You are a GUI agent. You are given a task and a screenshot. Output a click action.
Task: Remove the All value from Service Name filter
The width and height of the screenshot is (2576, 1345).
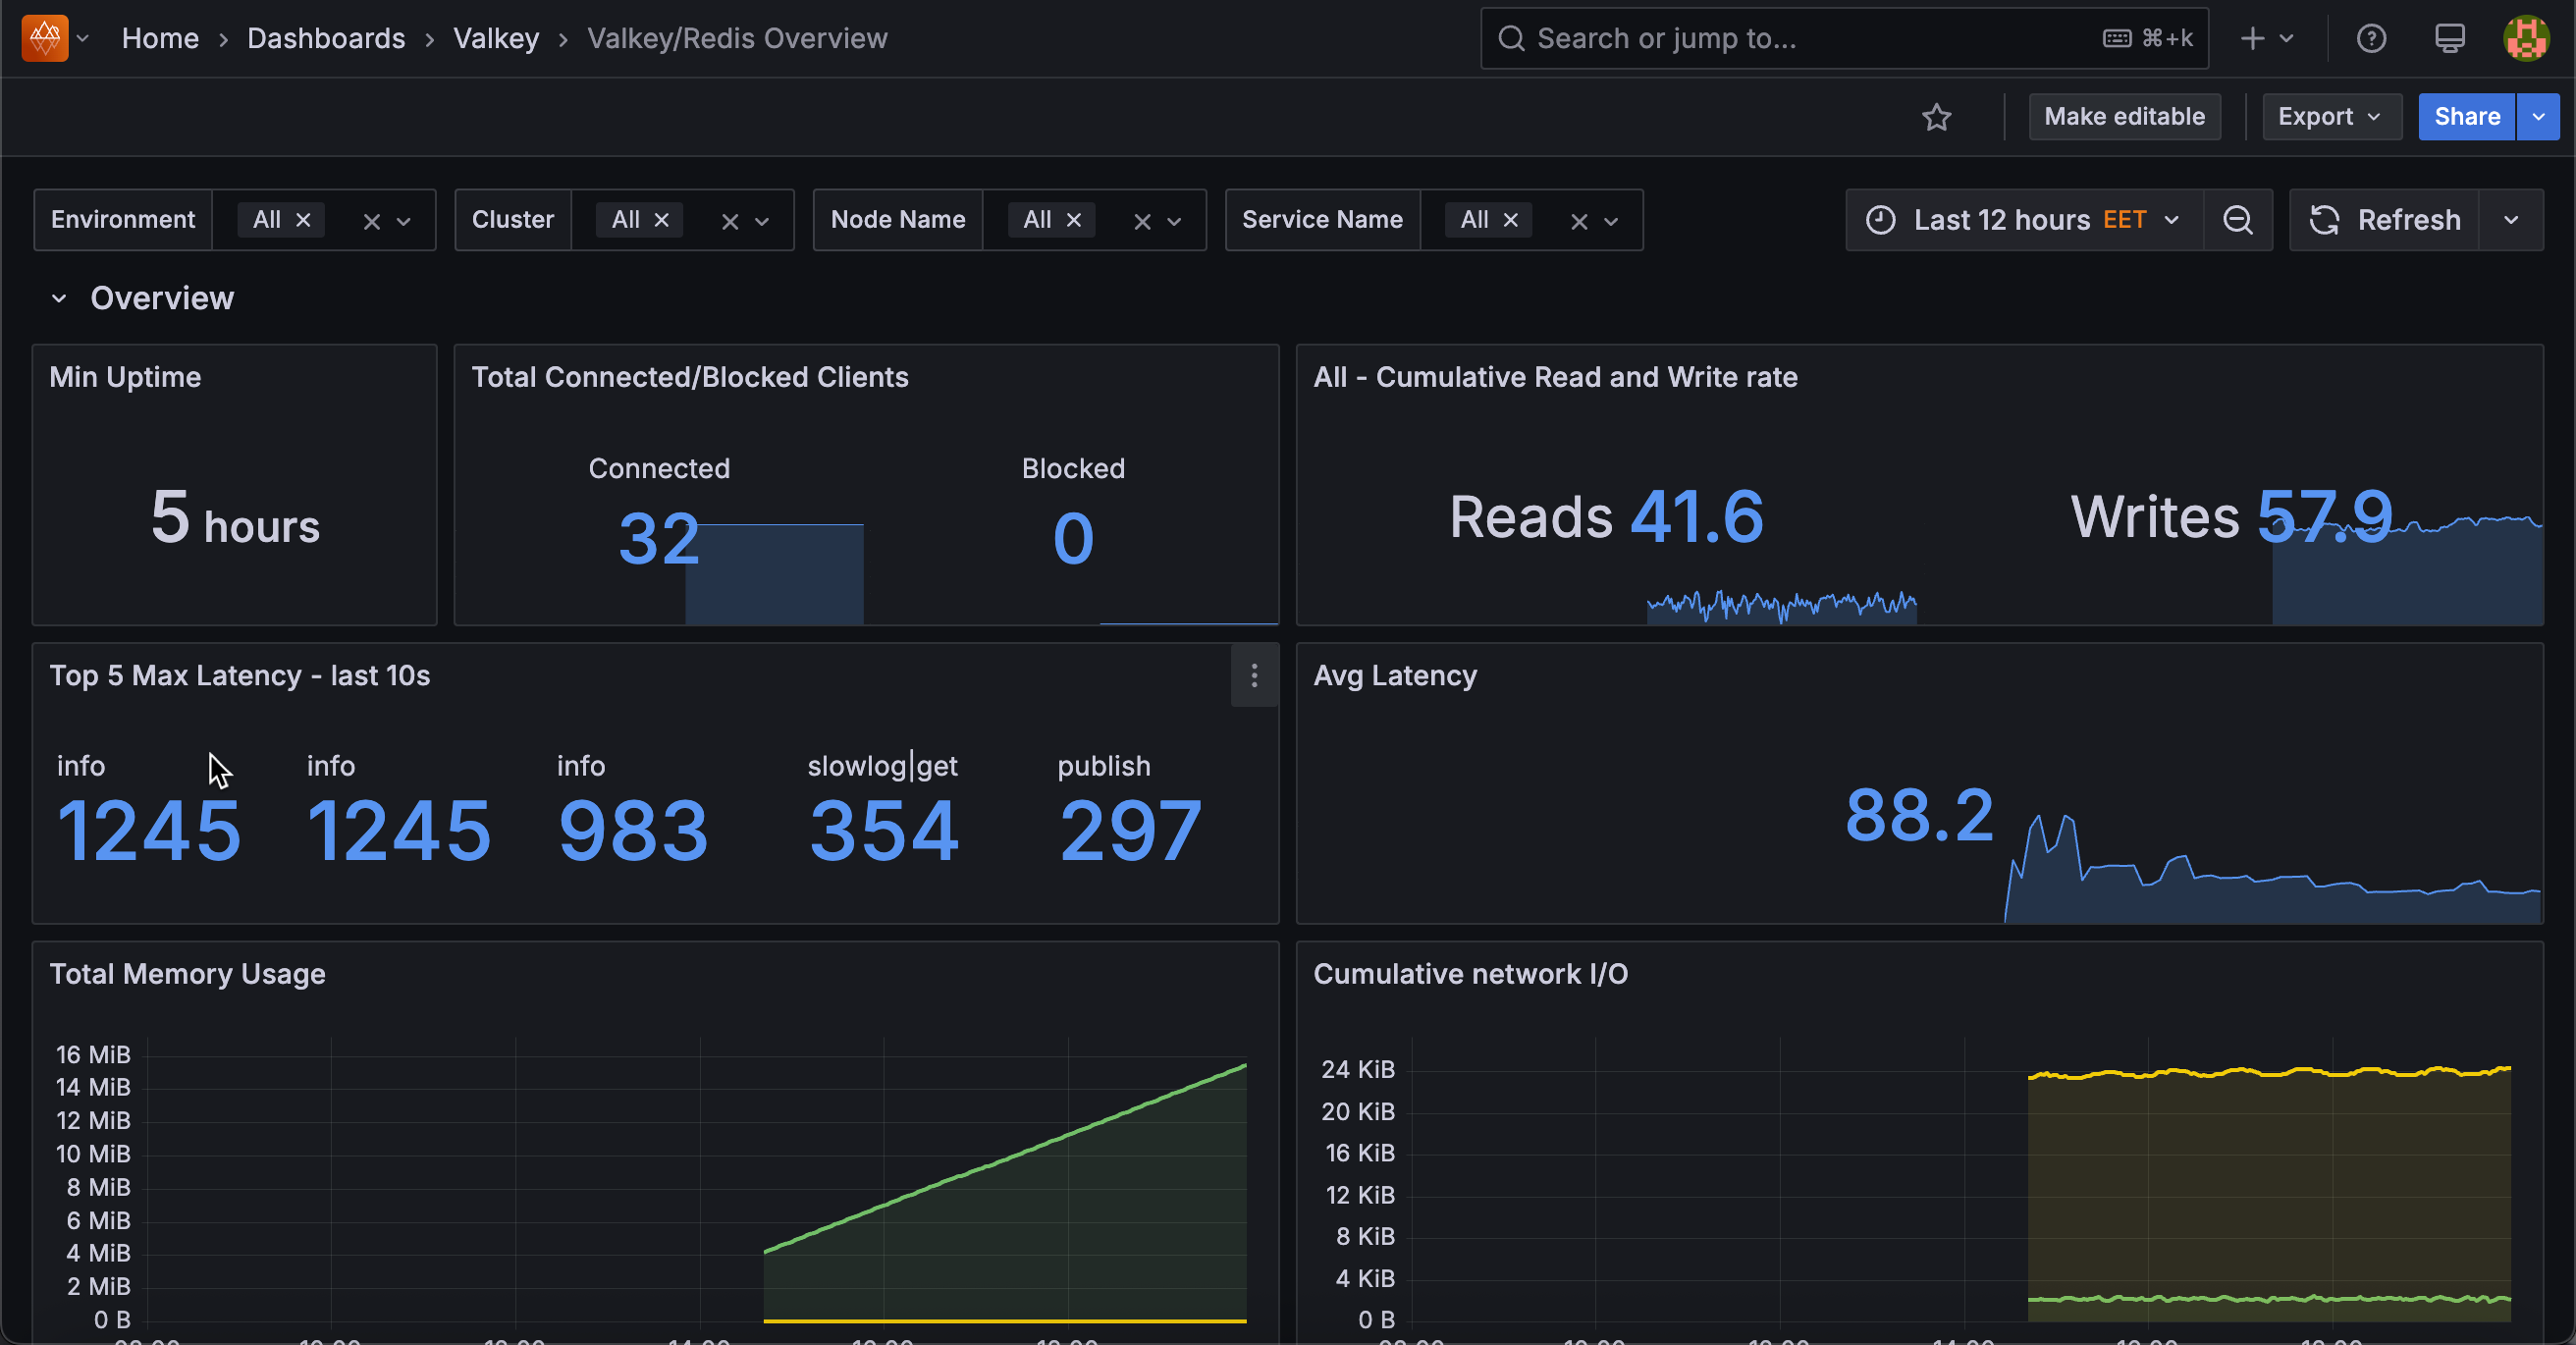(x=1510, y=220)
